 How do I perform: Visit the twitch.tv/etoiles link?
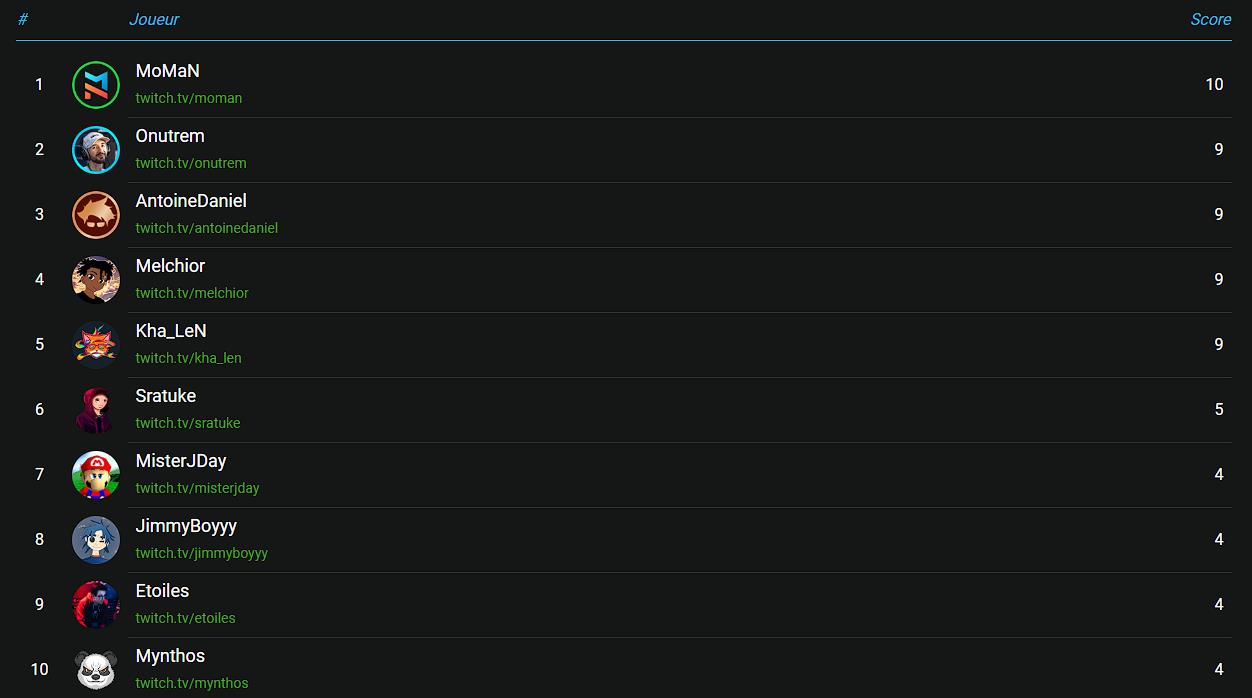pos(186,618)
